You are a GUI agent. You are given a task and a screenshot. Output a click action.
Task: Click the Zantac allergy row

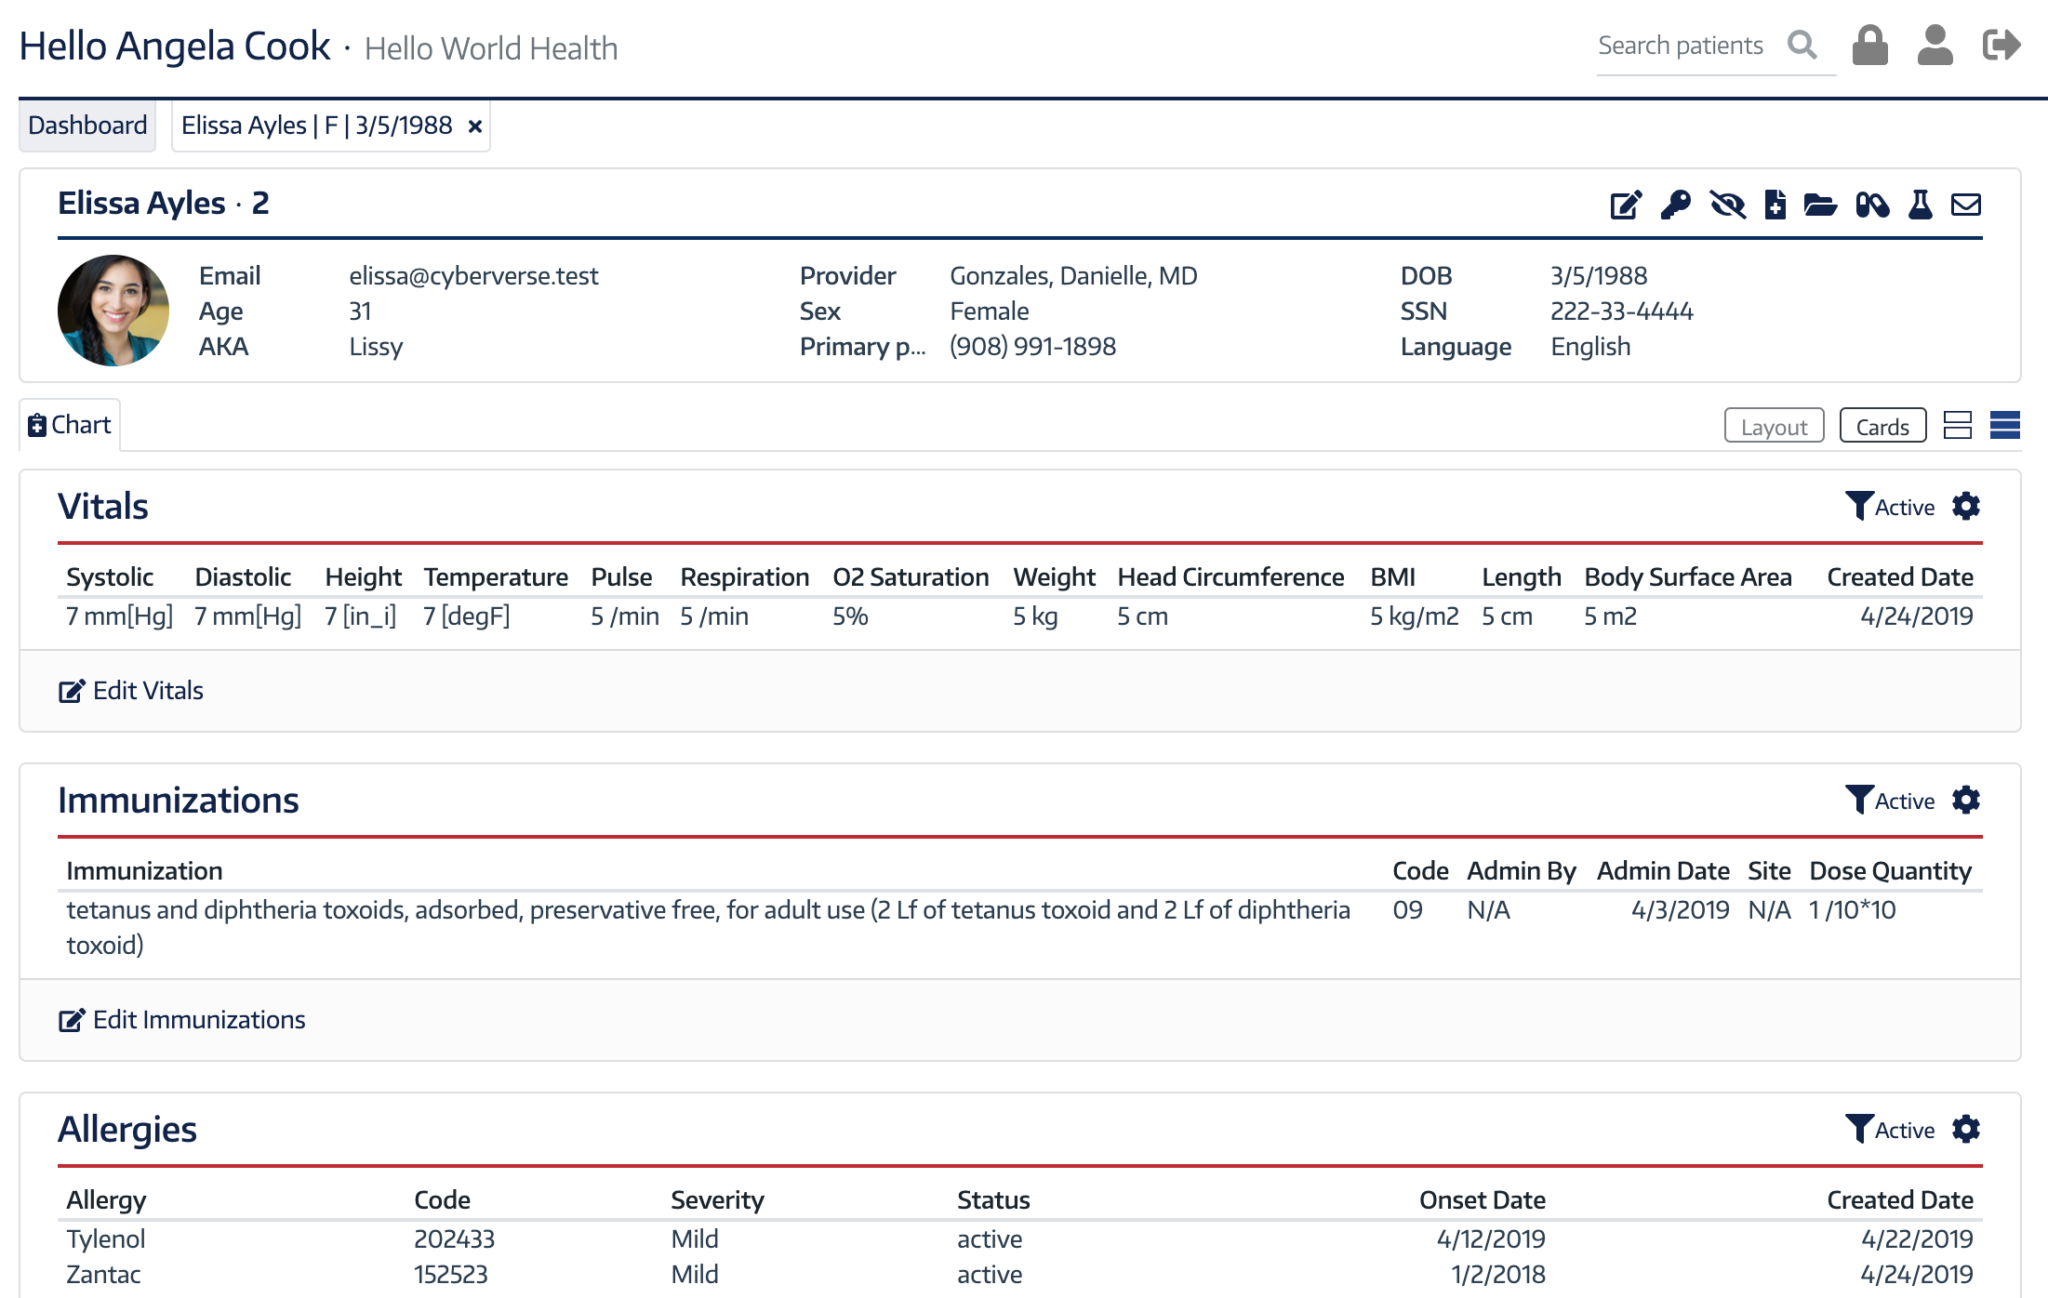1019,1275
